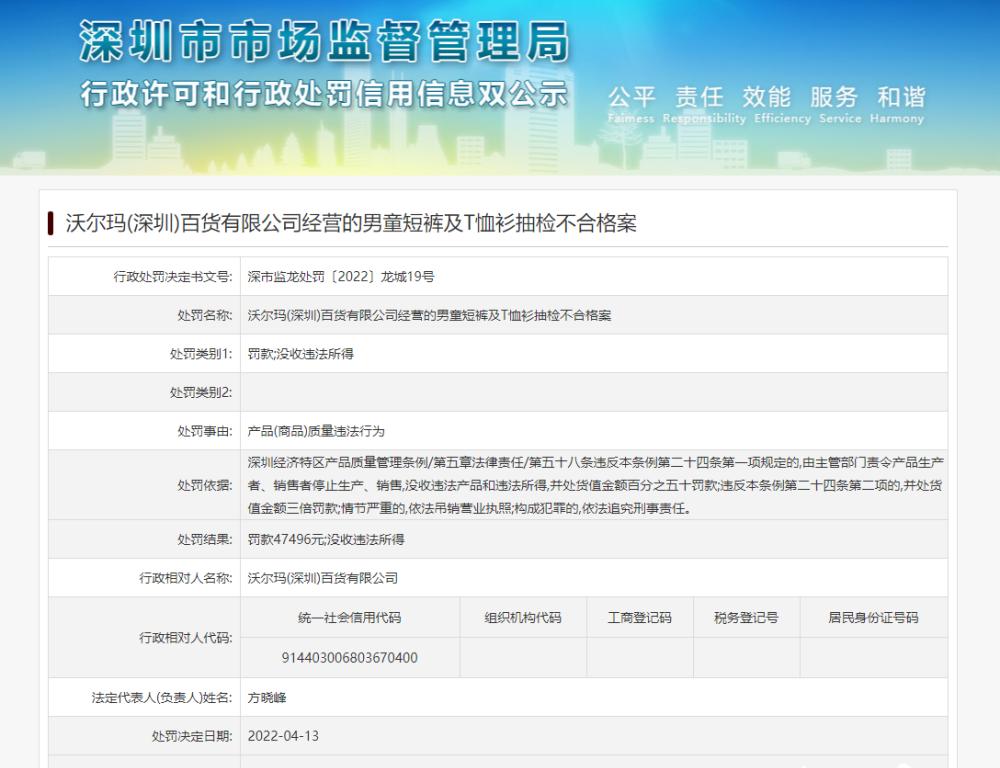Image resolution: width=1000 pixels, height=768 pixels.
Task: Click the 和谐 Harmony slogan text
Action: (897, 104)
